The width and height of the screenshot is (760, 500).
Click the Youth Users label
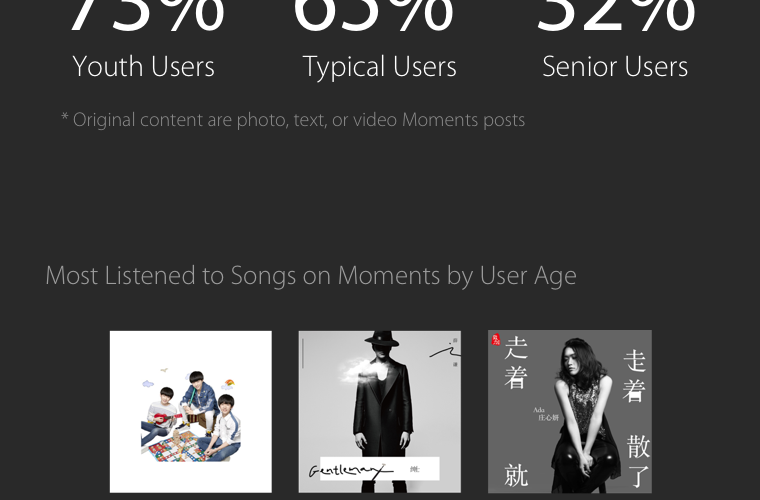143,67
